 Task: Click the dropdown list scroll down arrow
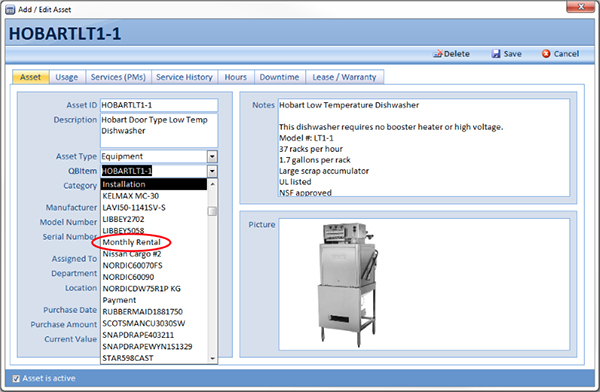click(212, 359)
